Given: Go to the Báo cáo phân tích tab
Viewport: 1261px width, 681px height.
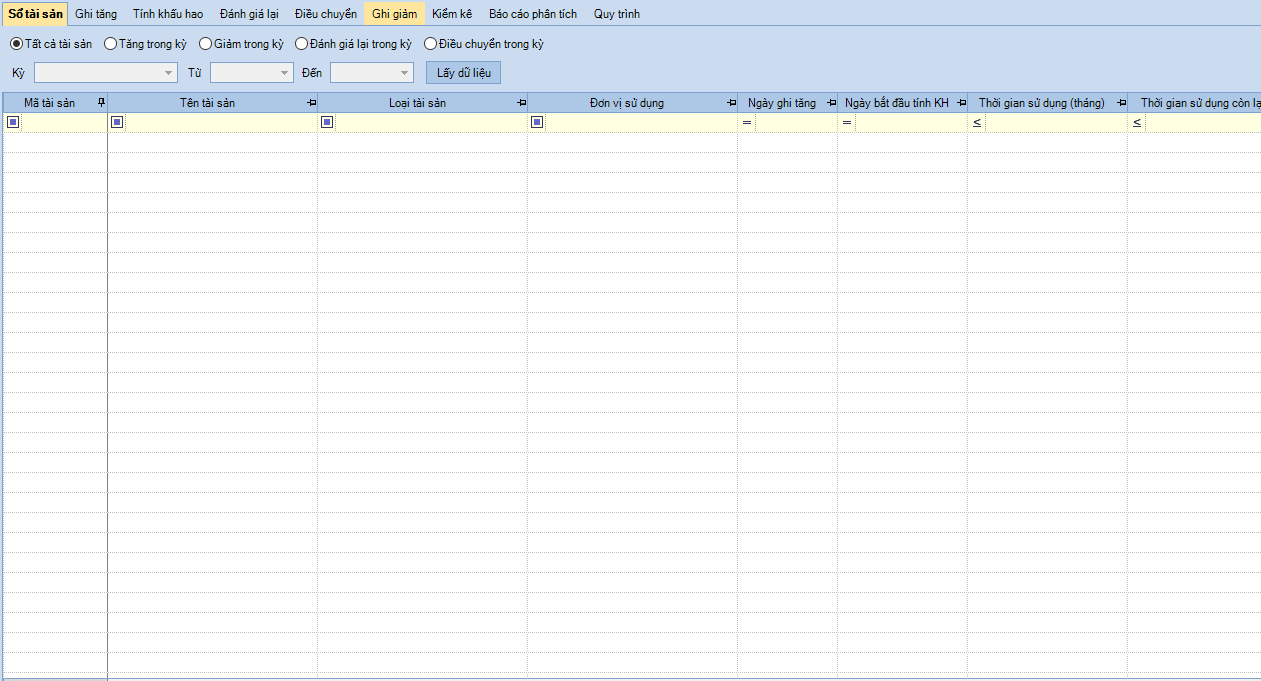Looking at the screenshot, I should point(533,14).
